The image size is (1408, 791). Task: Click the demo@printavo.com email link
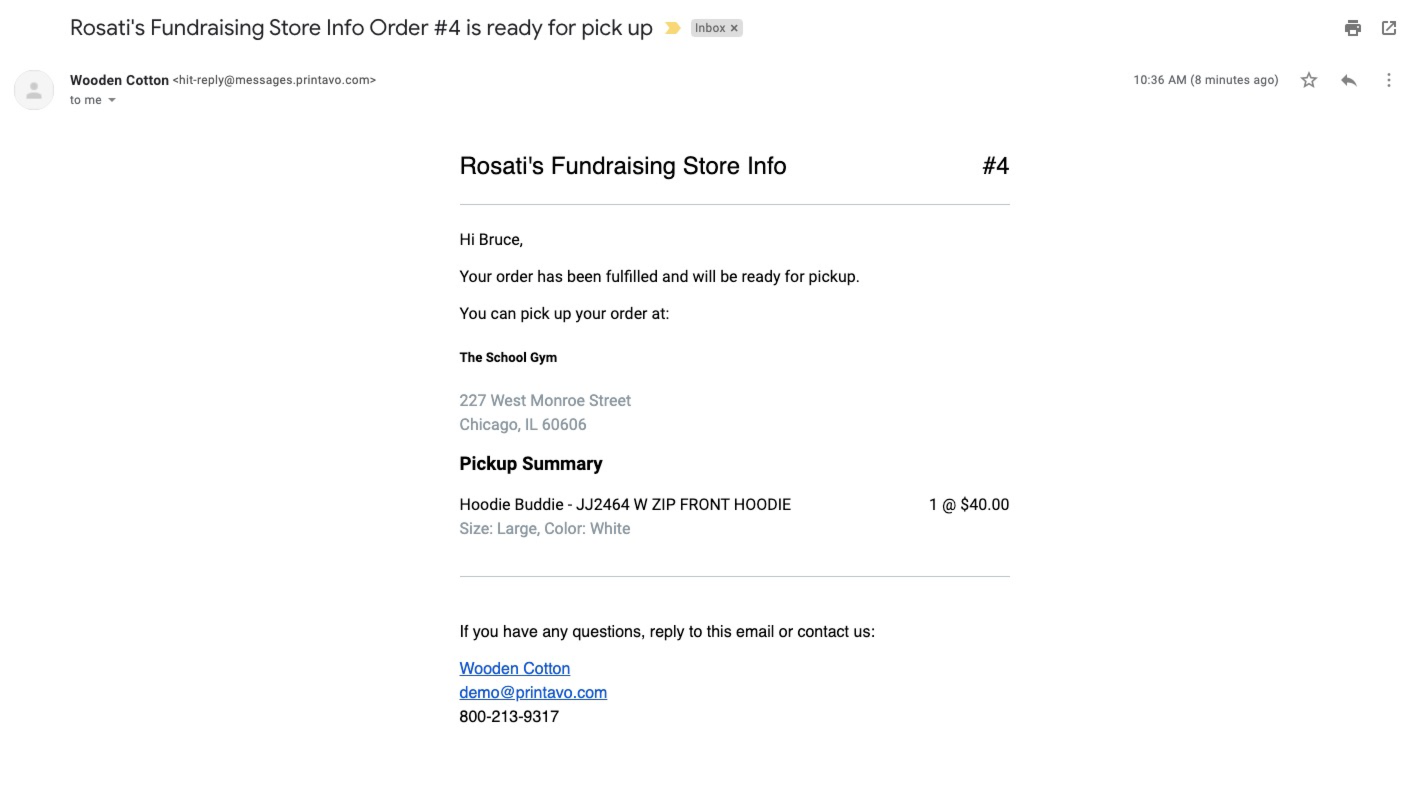click(x=533, y=692)
